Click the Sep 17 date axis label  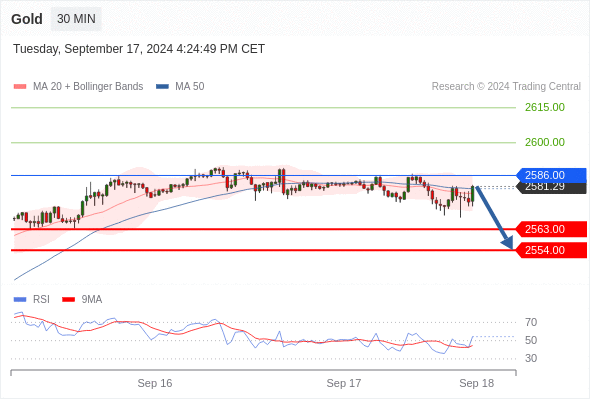pyautogui.click(x=344, y=383)
